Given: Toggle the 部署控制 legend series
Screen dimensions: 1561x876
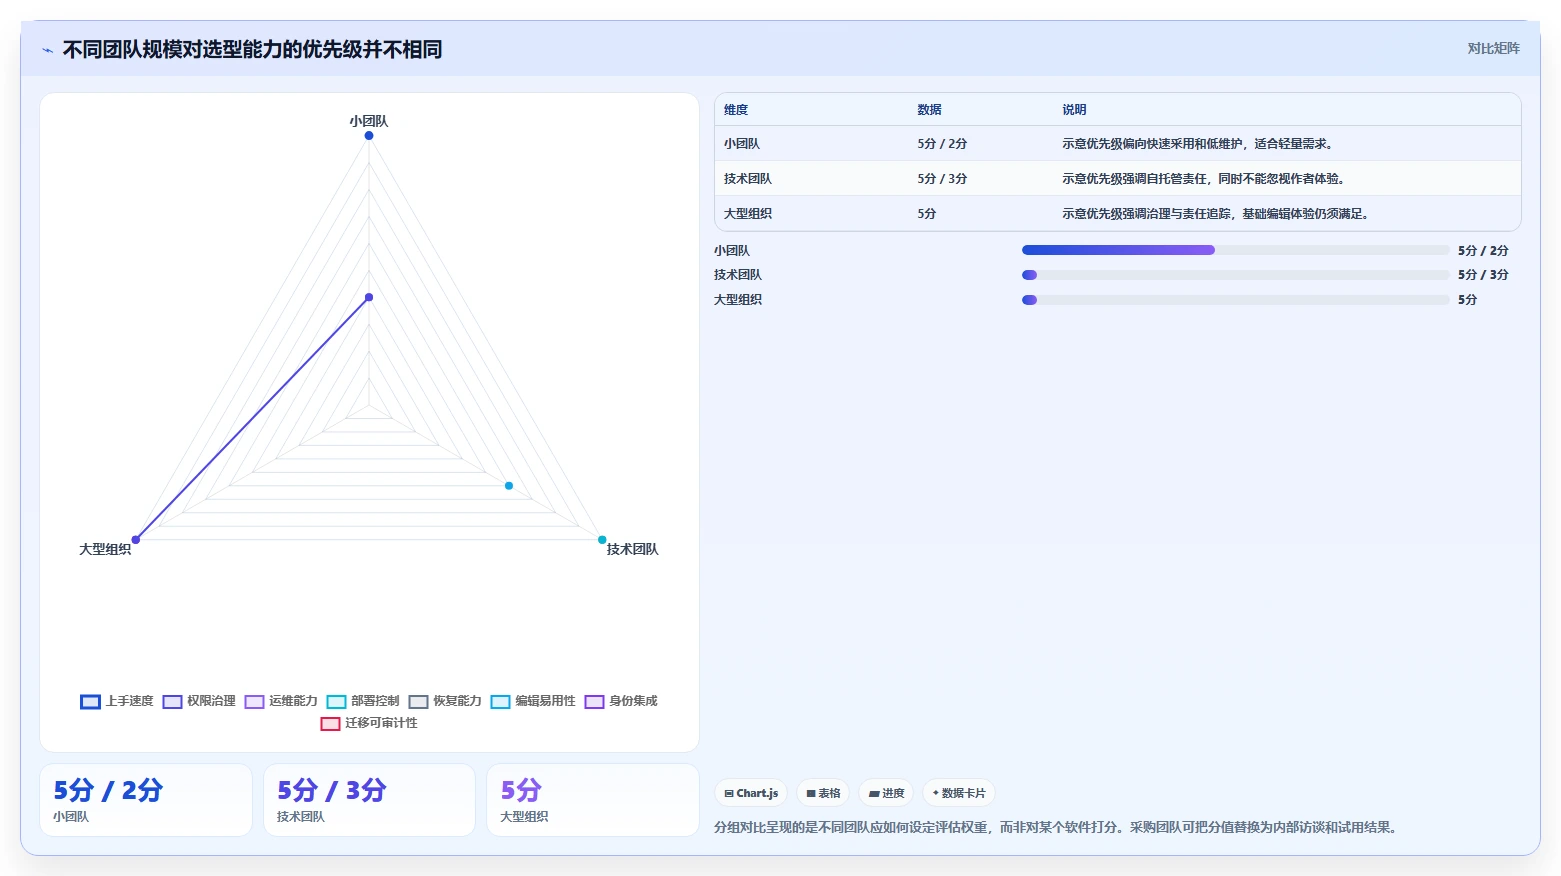Looking at the screenshot, I should [x=363, y=701].
